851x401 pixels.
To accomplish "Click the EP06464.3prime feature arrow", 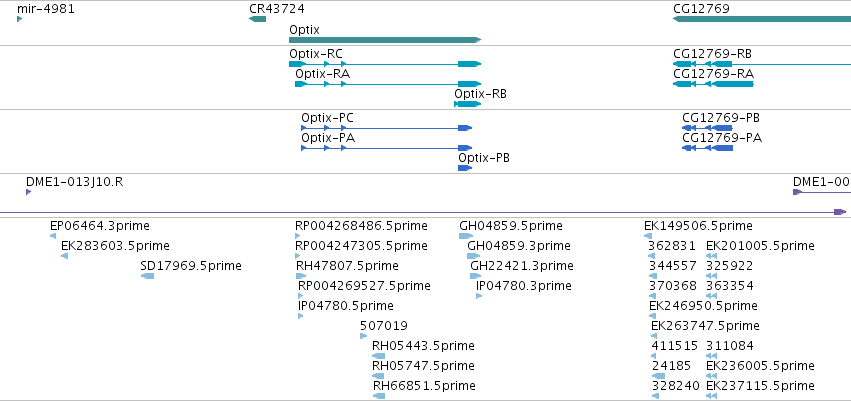I will (53, 236).
